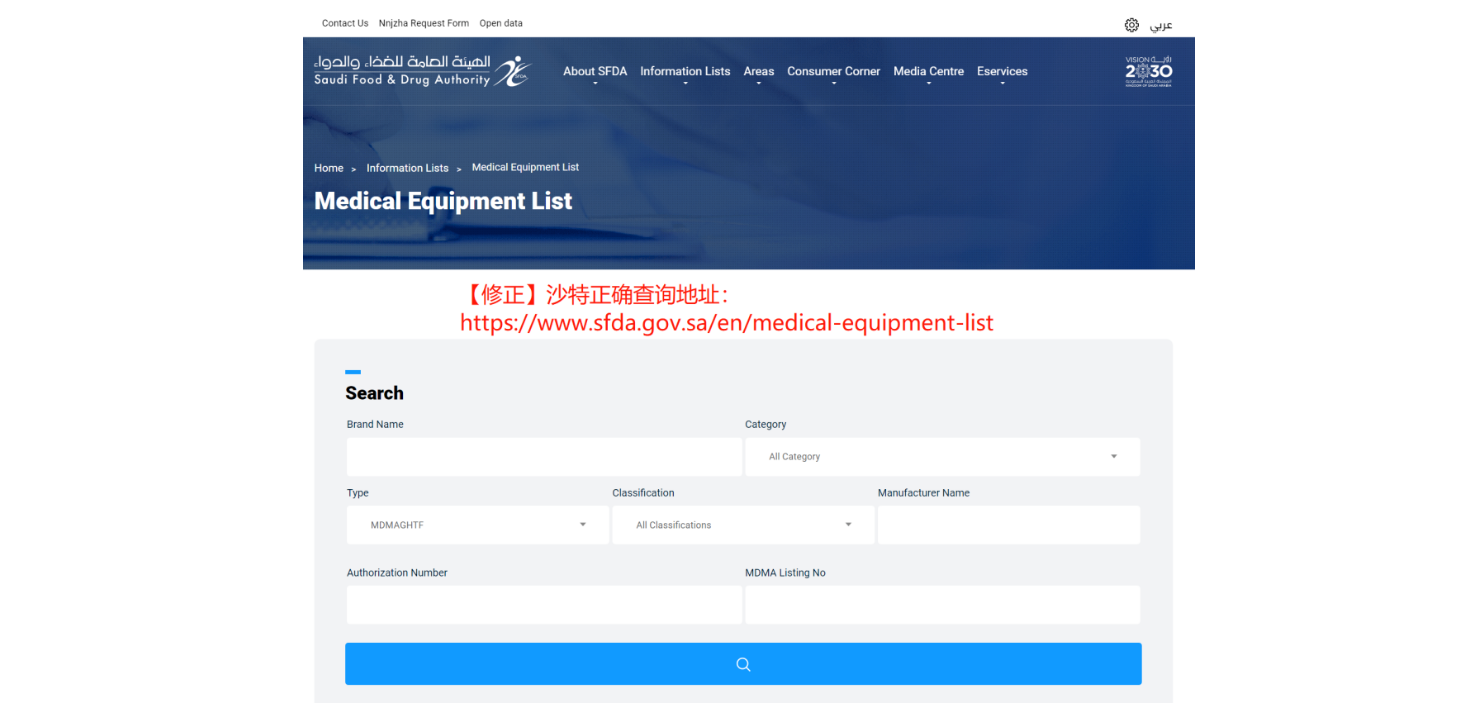The image size is (1481, 711).
Task: Expand the Media Centre menu
Action: click(x=928, y=72)
